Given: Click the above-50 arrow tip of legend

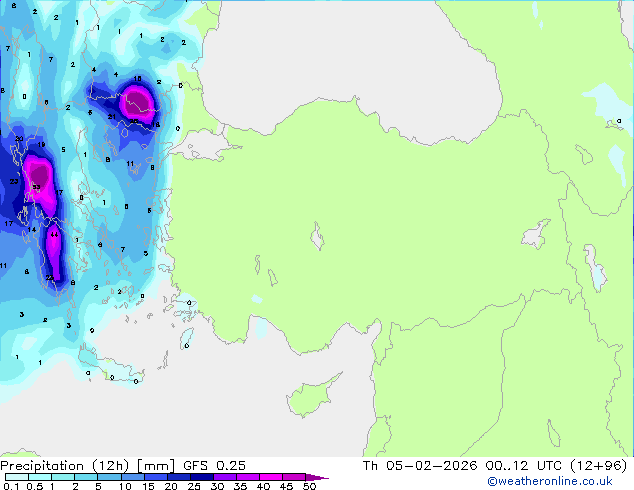Looking at the screenshot, I should (x=317, y=477).
